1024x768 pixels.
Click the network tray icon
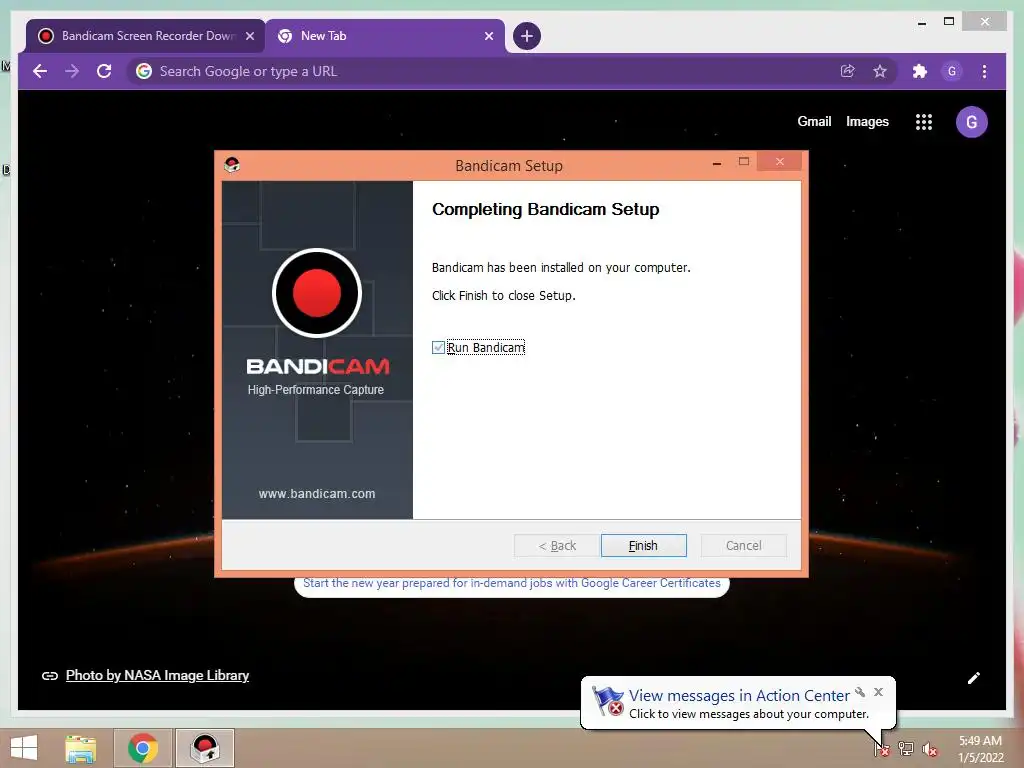tap(906, 748)
